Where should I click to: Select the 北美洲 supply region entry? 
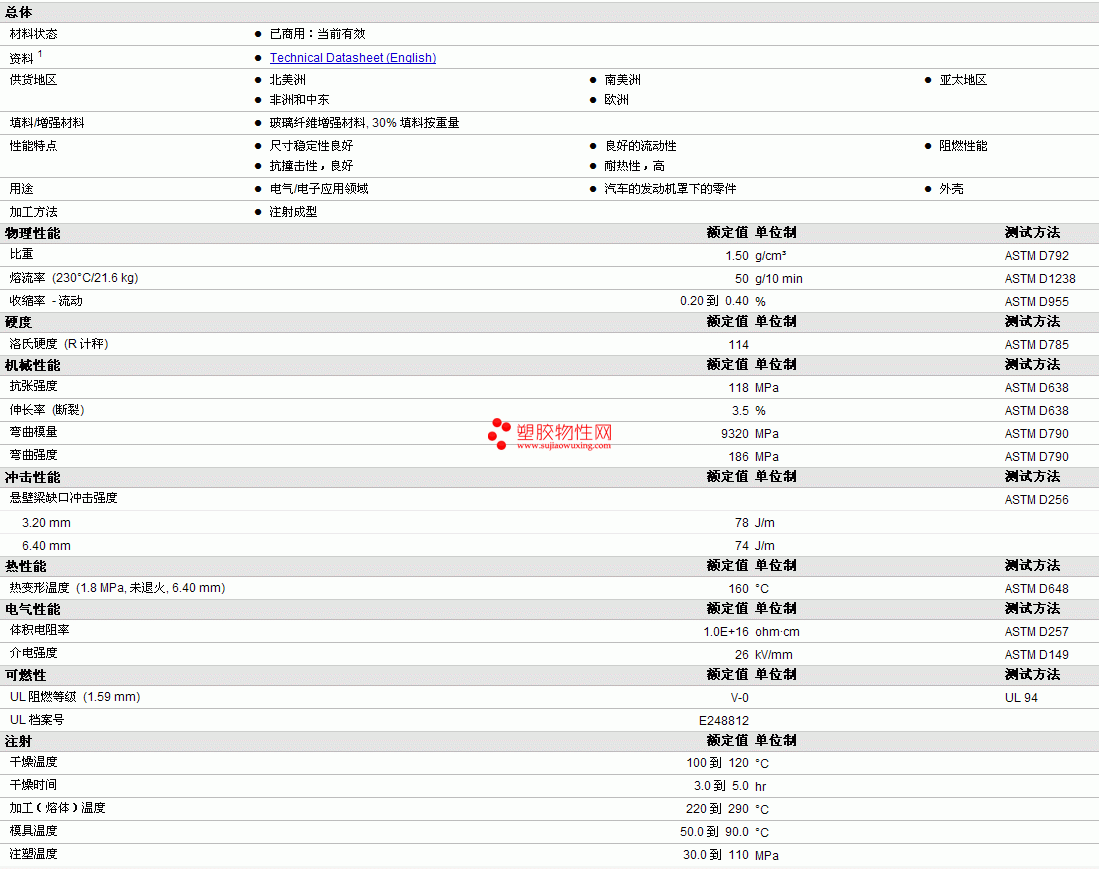[x=287, y=80]
